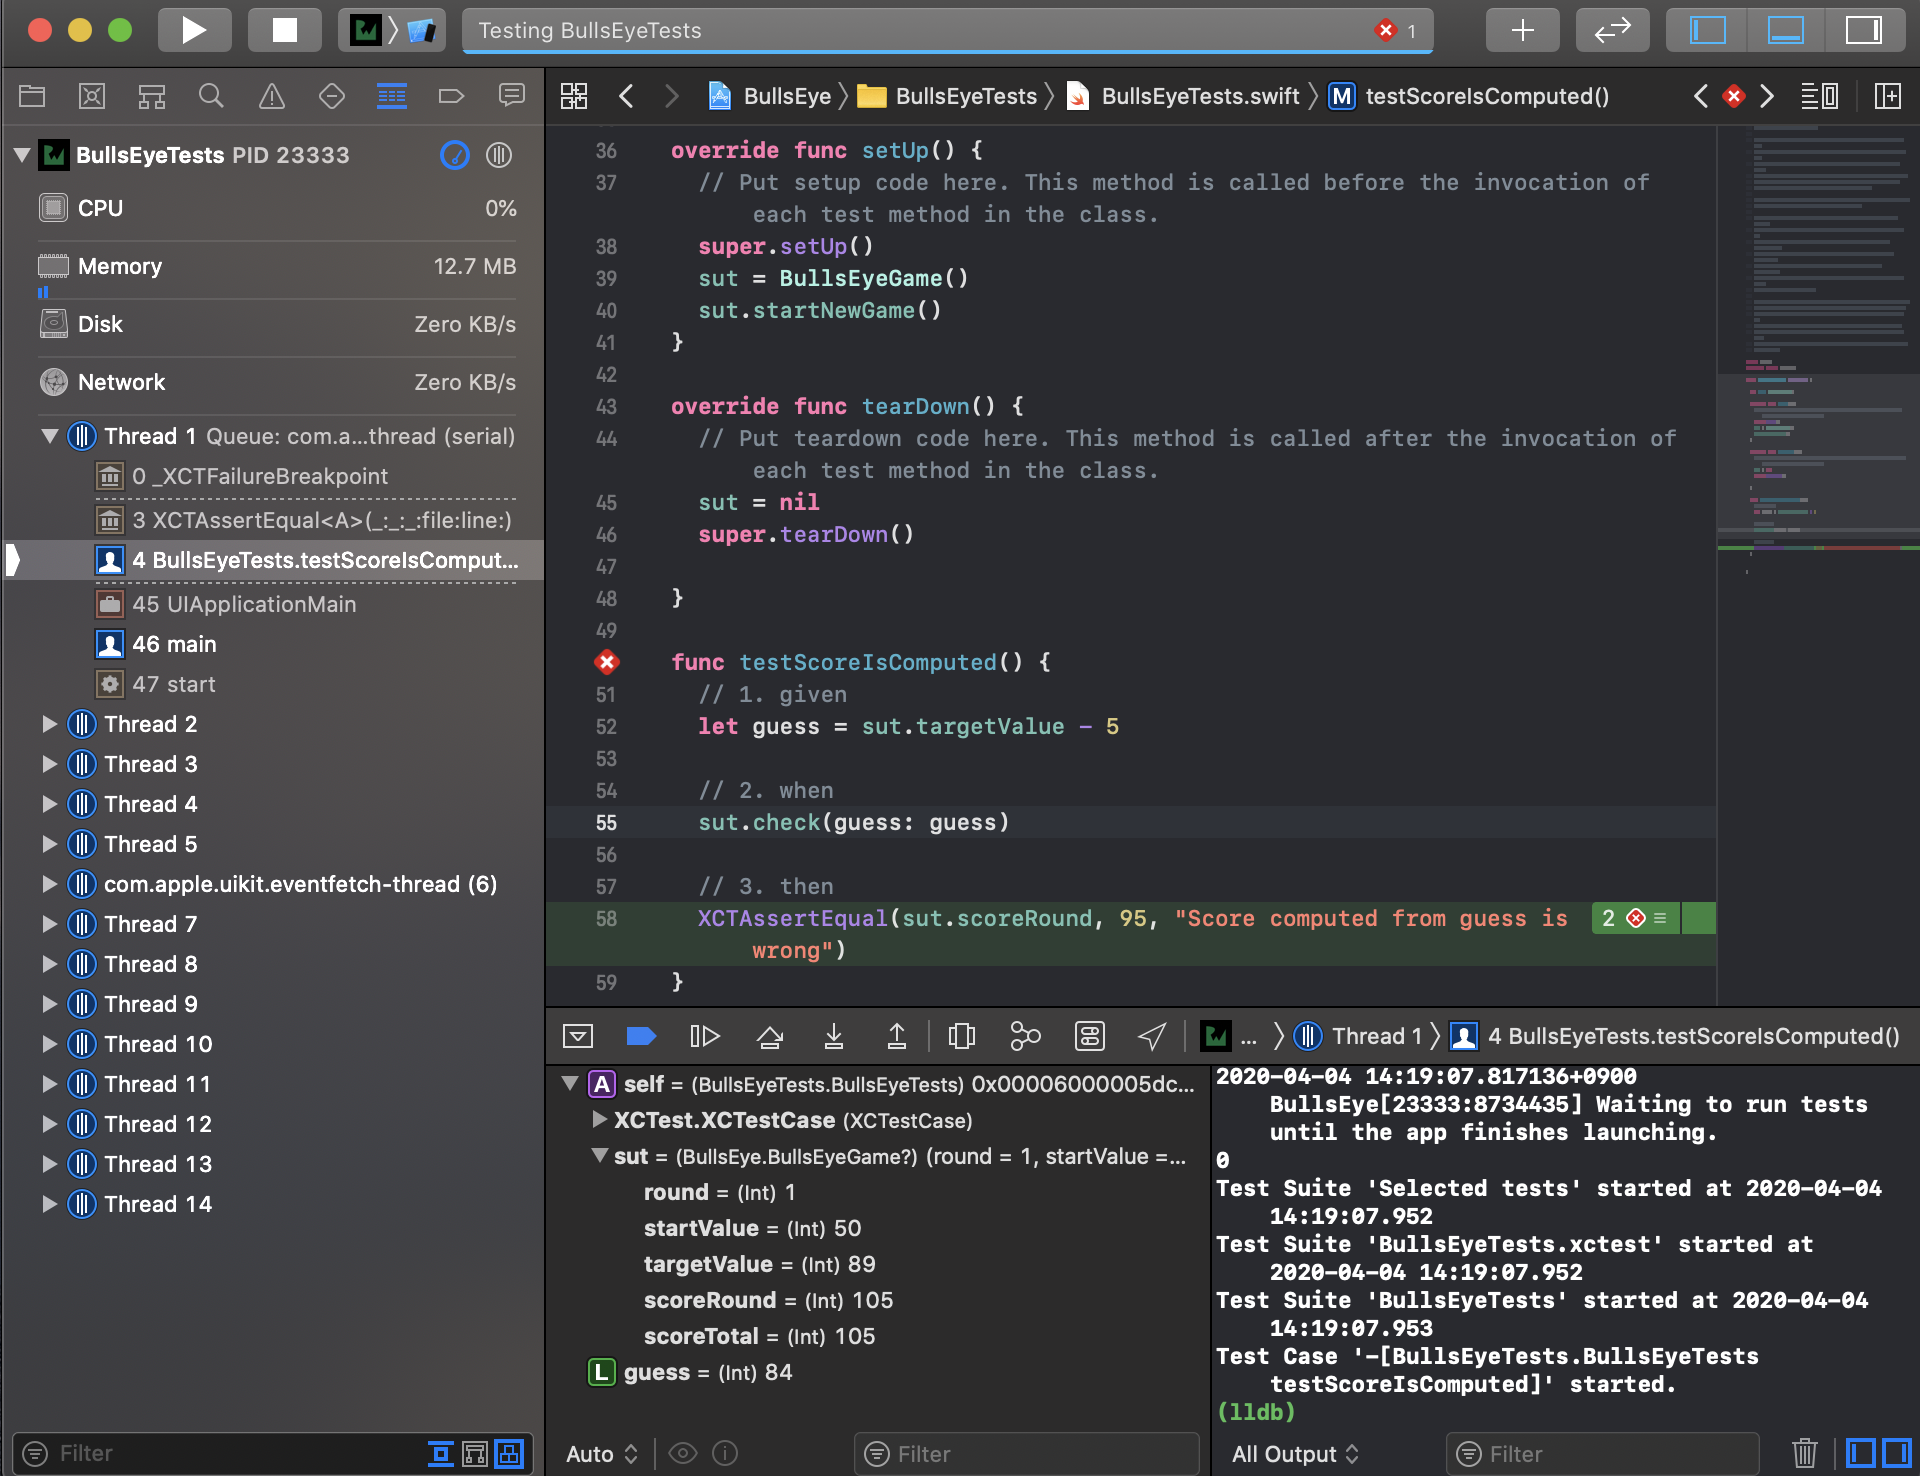Open the Auto variables scope dropdown
The width and height of the screenshot is (1920, 1476).
[602, 1454]
